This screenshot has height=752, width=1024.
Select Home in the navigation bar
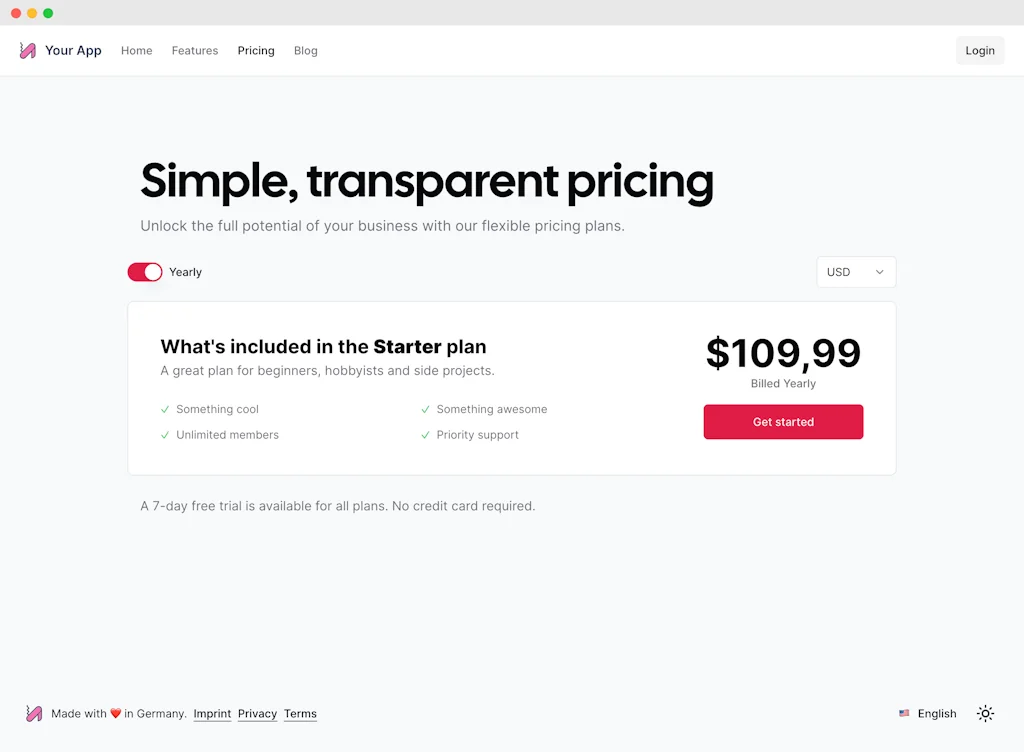[x=136, y=50]
